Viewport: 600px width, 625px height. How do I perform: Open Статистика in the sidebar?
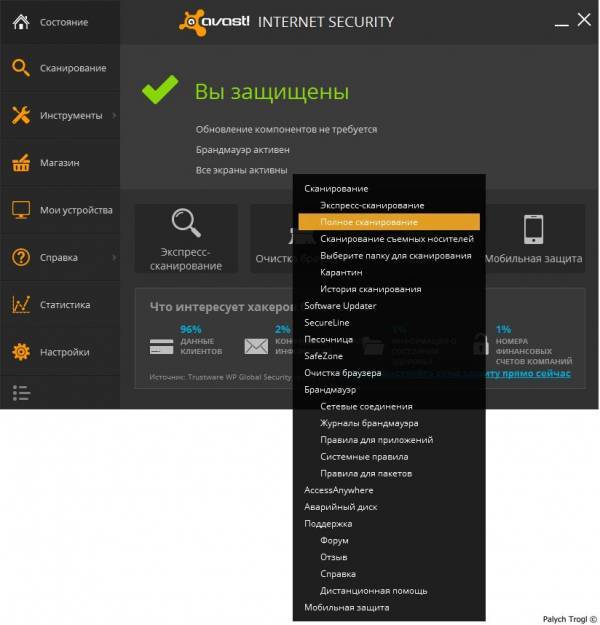65,305
